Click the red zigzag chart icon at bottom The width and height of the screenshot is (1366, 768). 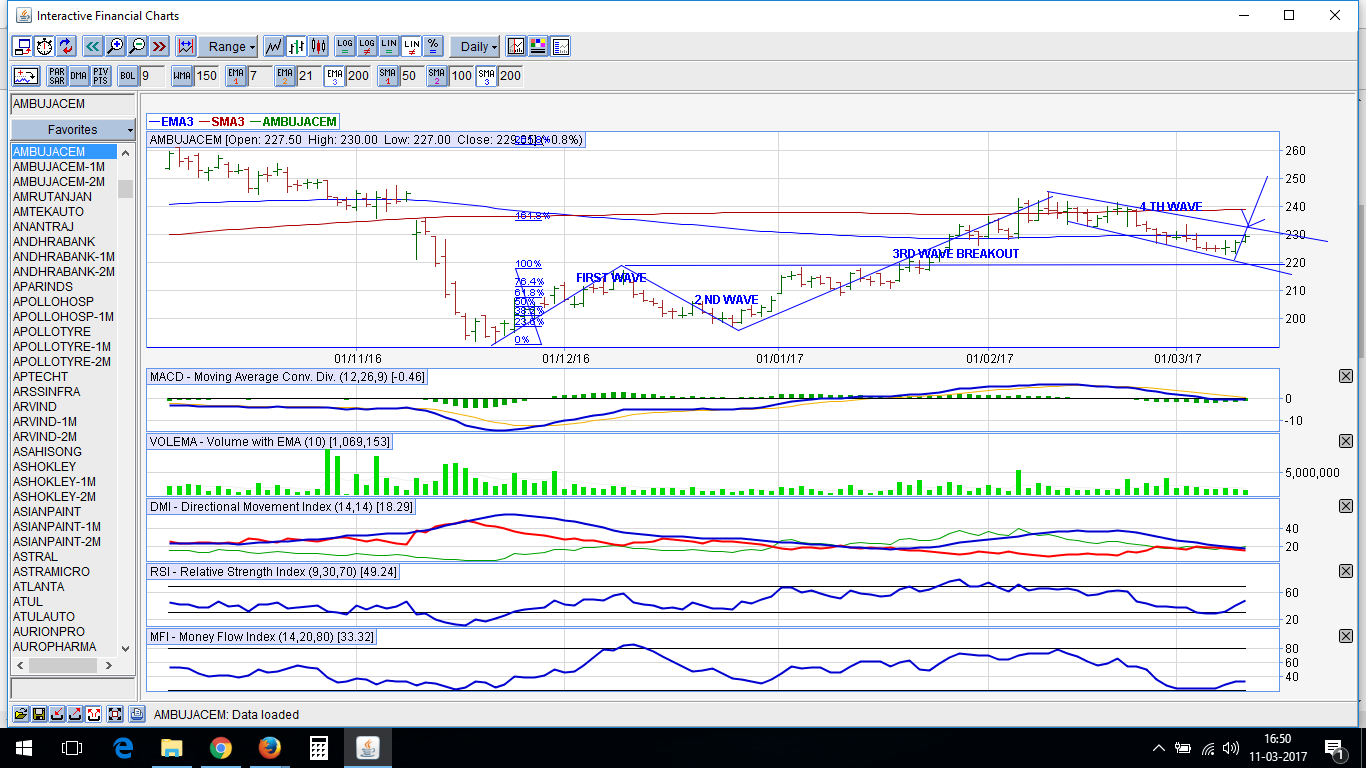(x=93, y=714)
